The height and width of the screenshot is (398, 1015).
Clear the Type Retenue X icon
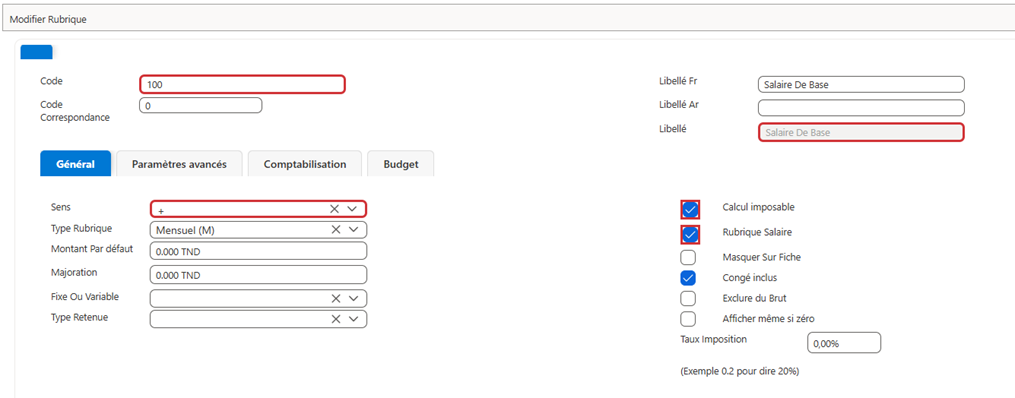coord(335,318)
